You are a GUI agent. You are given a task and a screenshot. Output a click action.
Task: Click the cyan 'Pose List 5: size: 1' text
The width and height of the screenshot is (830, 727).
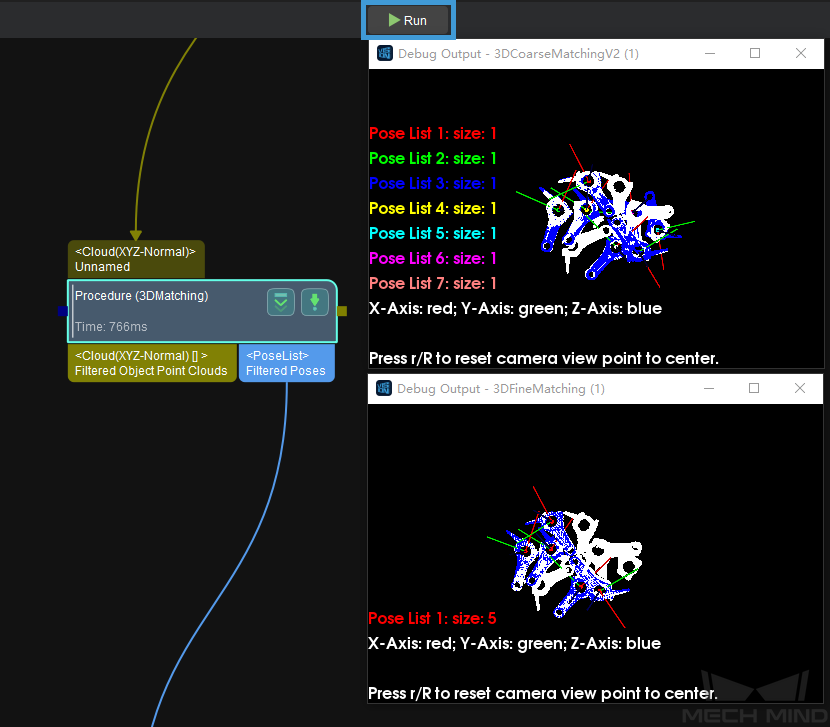(x=433, y=234)
